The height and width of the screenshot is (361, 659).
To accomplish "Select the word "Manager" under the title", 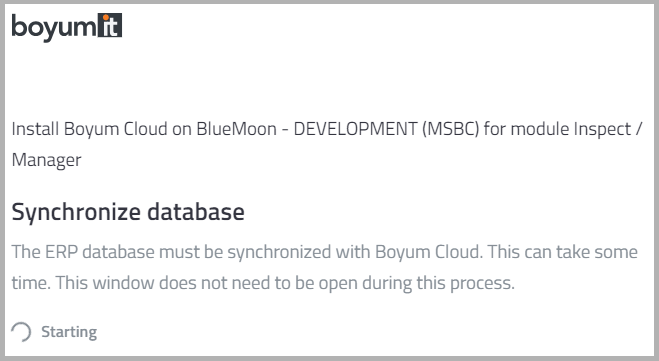I will point(46,160).
